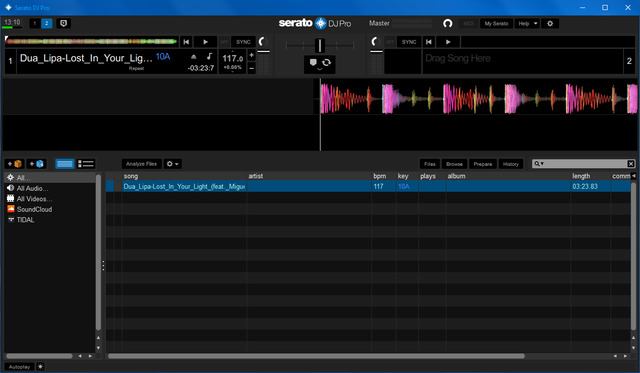Sort by the song column header
The height and width of the screenshot is (373, 640).
point(184,176)
